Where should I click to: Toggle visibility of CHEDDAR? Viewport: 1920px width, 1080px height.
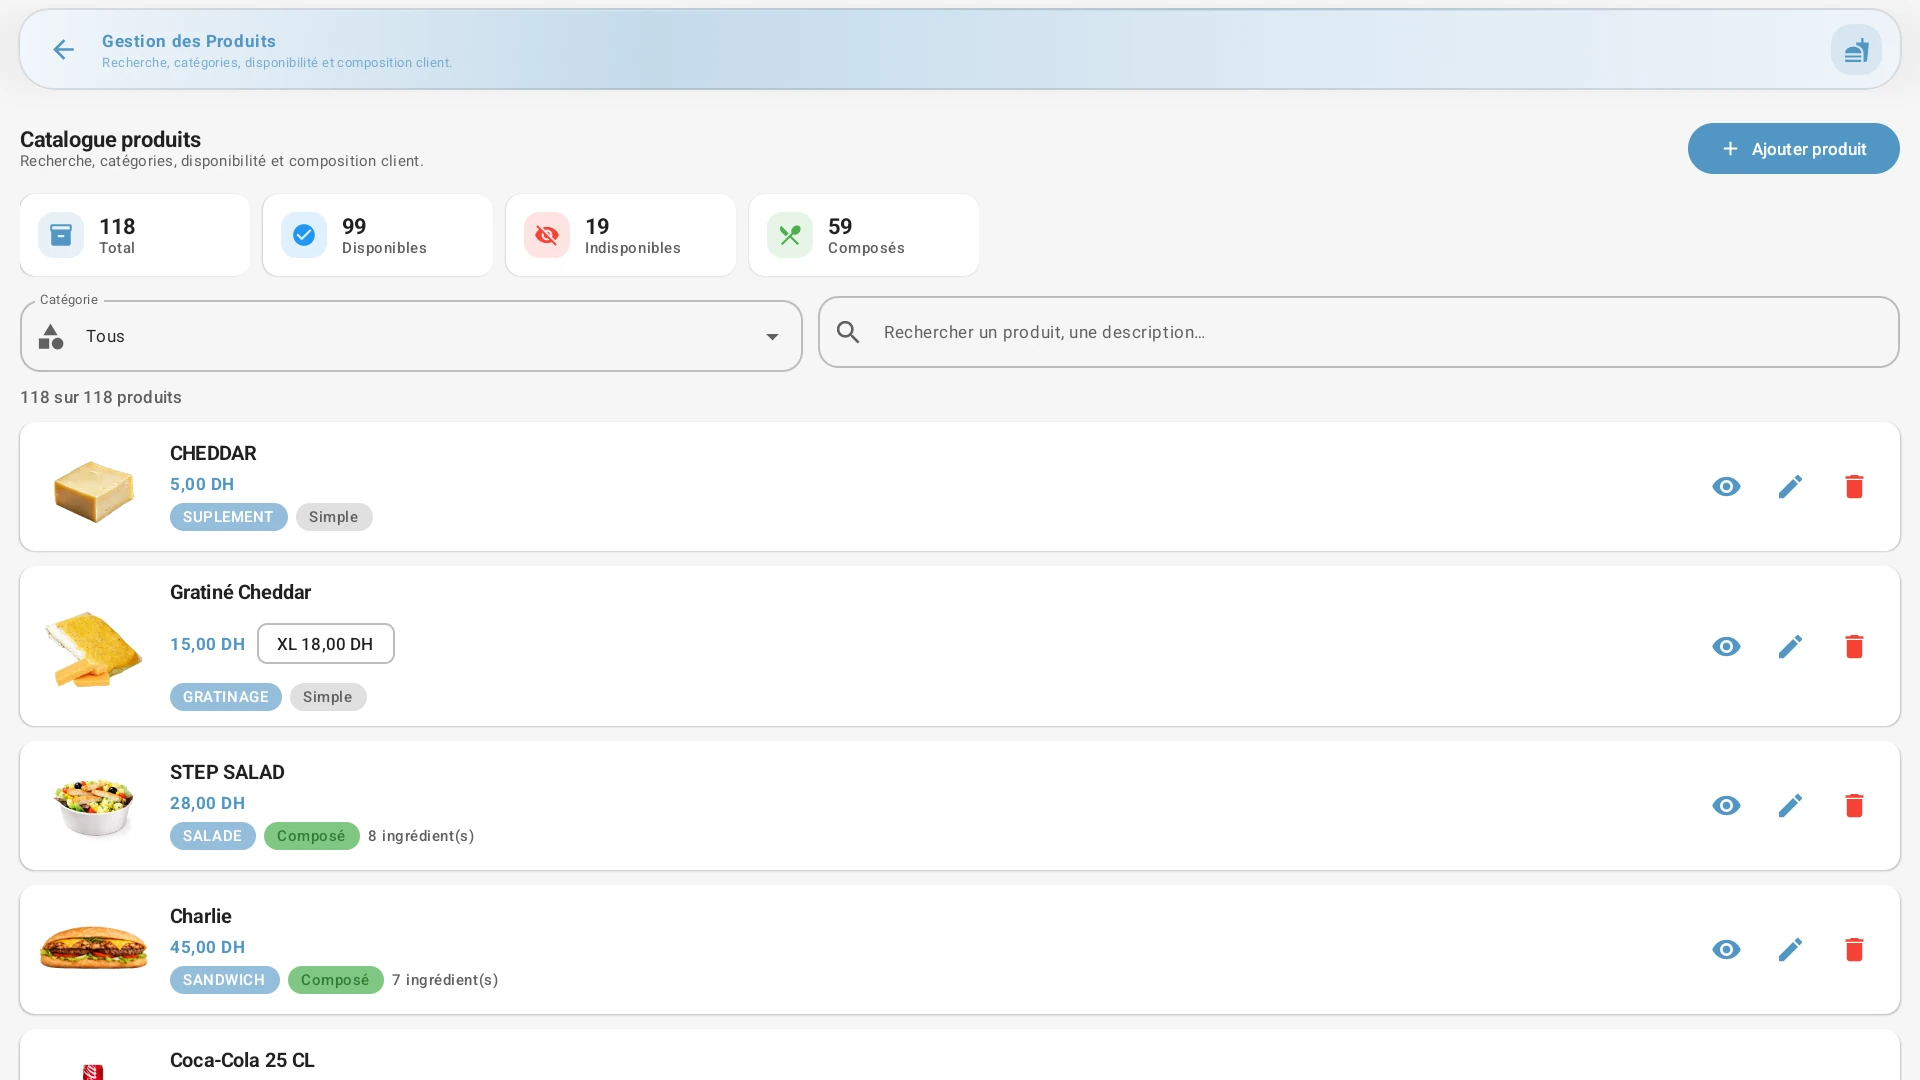[1726, 487]
